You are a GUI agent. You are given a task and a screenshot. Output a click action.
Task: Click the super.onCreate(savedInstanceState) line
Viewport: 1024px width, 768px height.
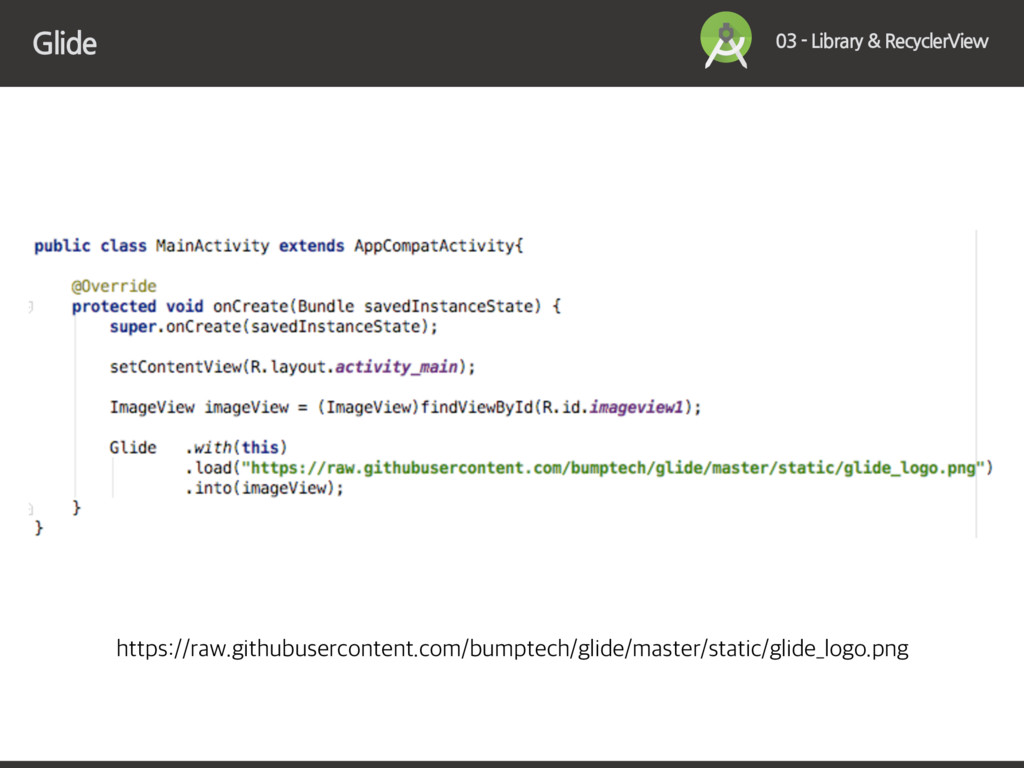coord(274,327)
